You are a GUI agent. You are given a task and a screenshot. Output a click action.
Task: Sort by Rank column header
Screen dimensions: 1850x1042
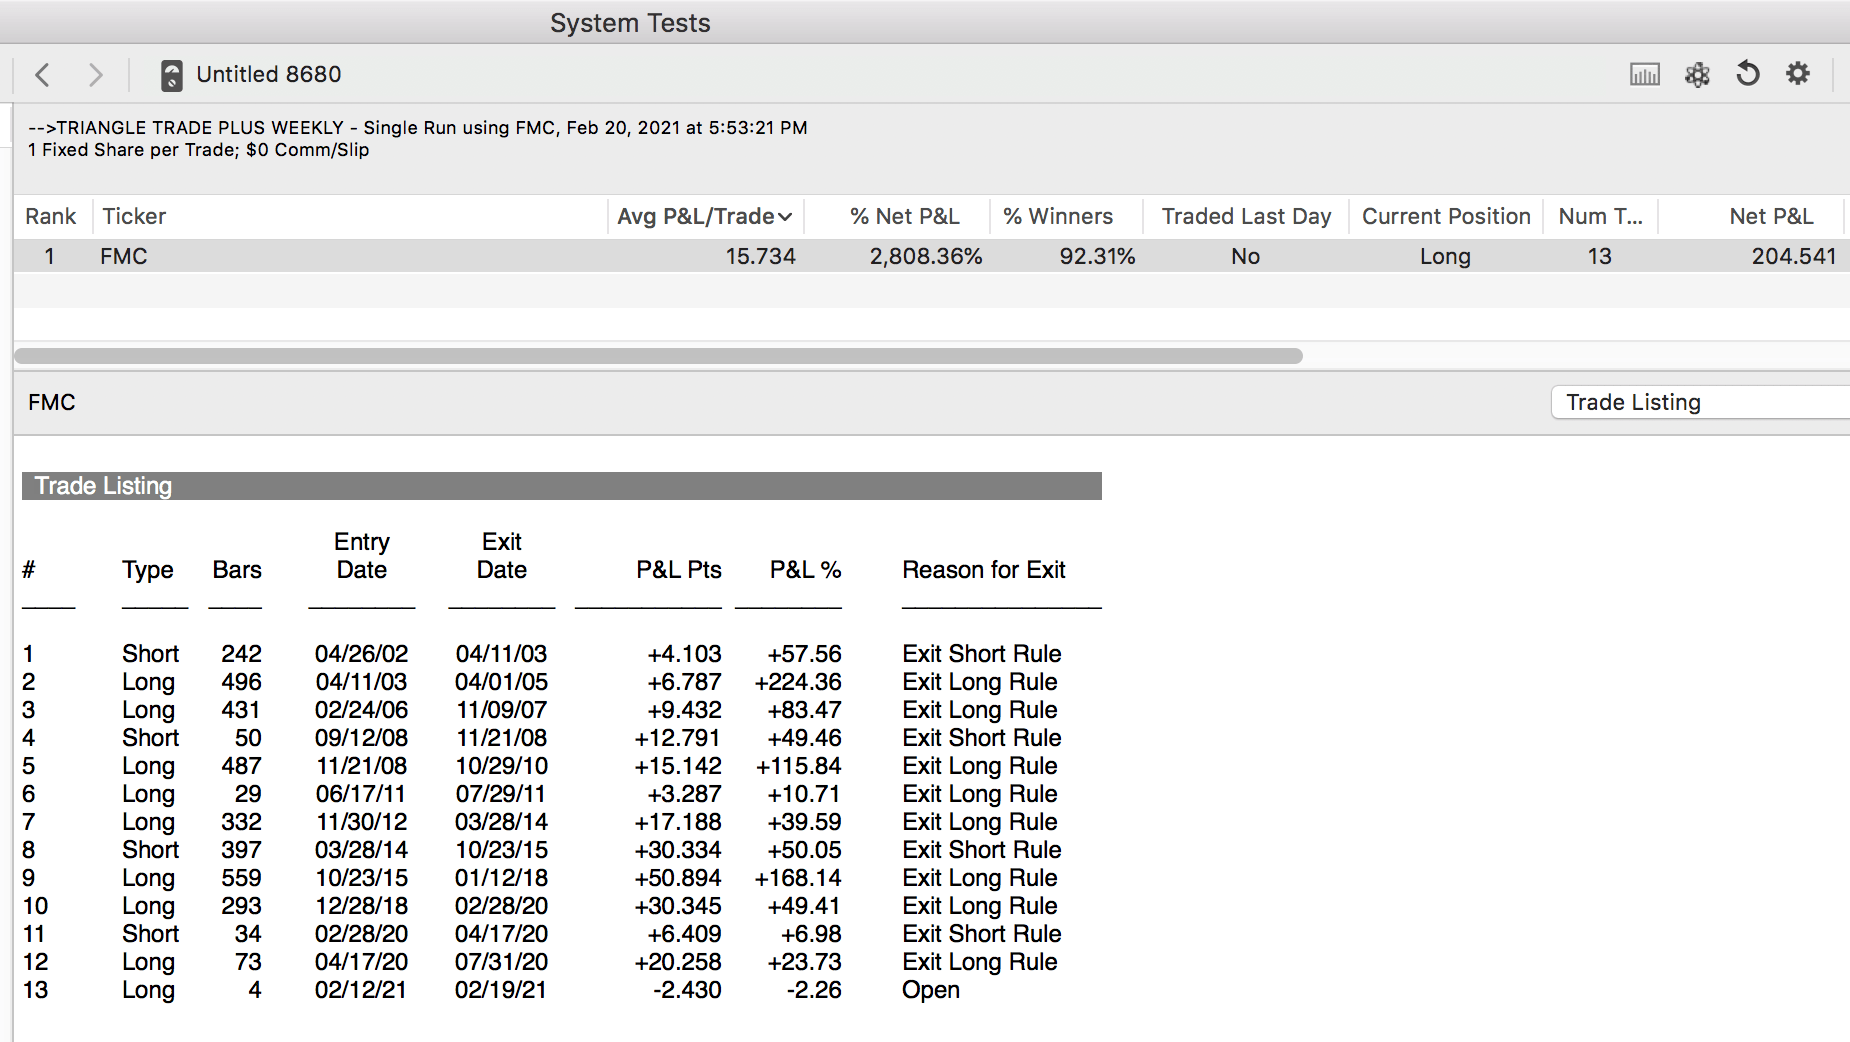51,216
